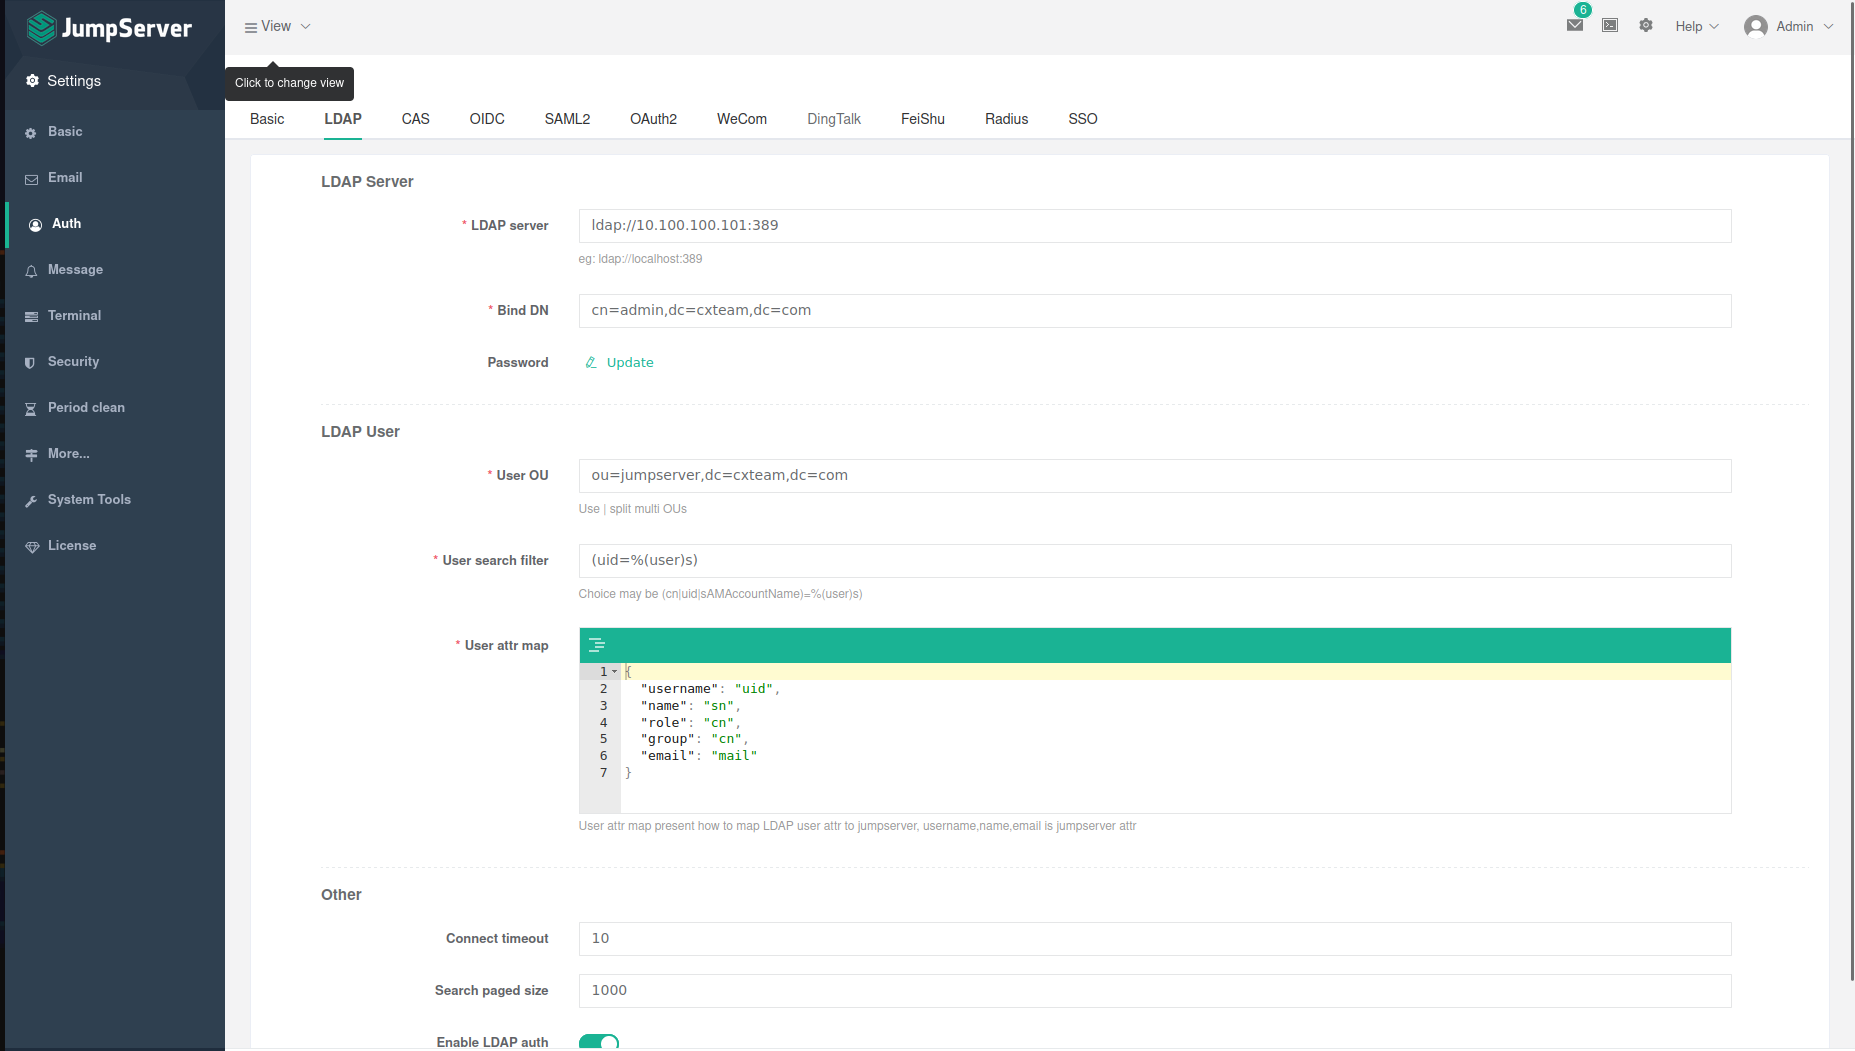Check notifications via the envelope icon
The width and height of the screenshot is (1855, 1051).
pos(1573,25)
